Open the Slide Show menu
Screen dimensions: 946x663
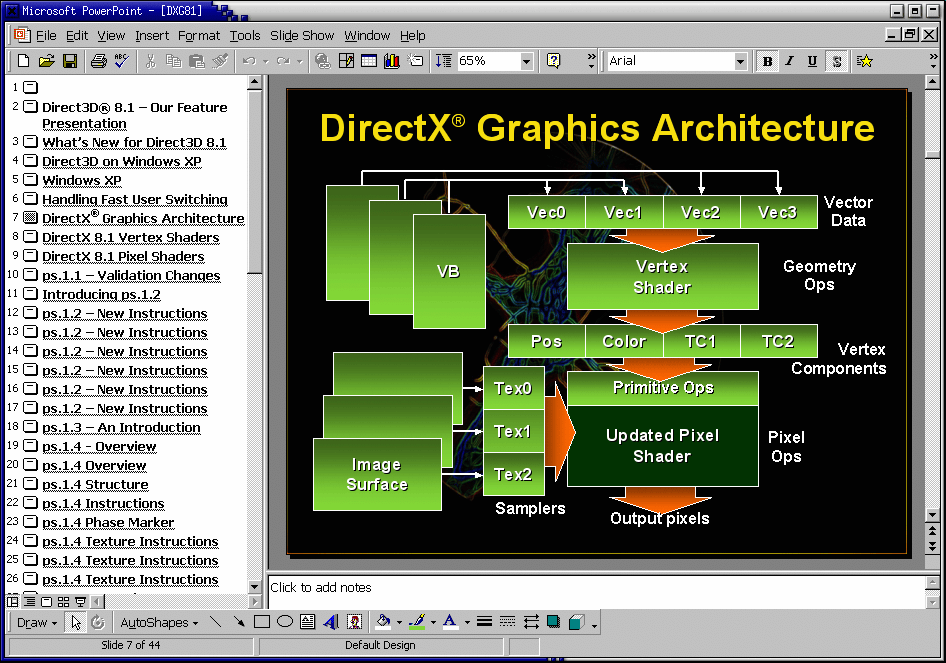pyautogui.click(x=302, y=36)
